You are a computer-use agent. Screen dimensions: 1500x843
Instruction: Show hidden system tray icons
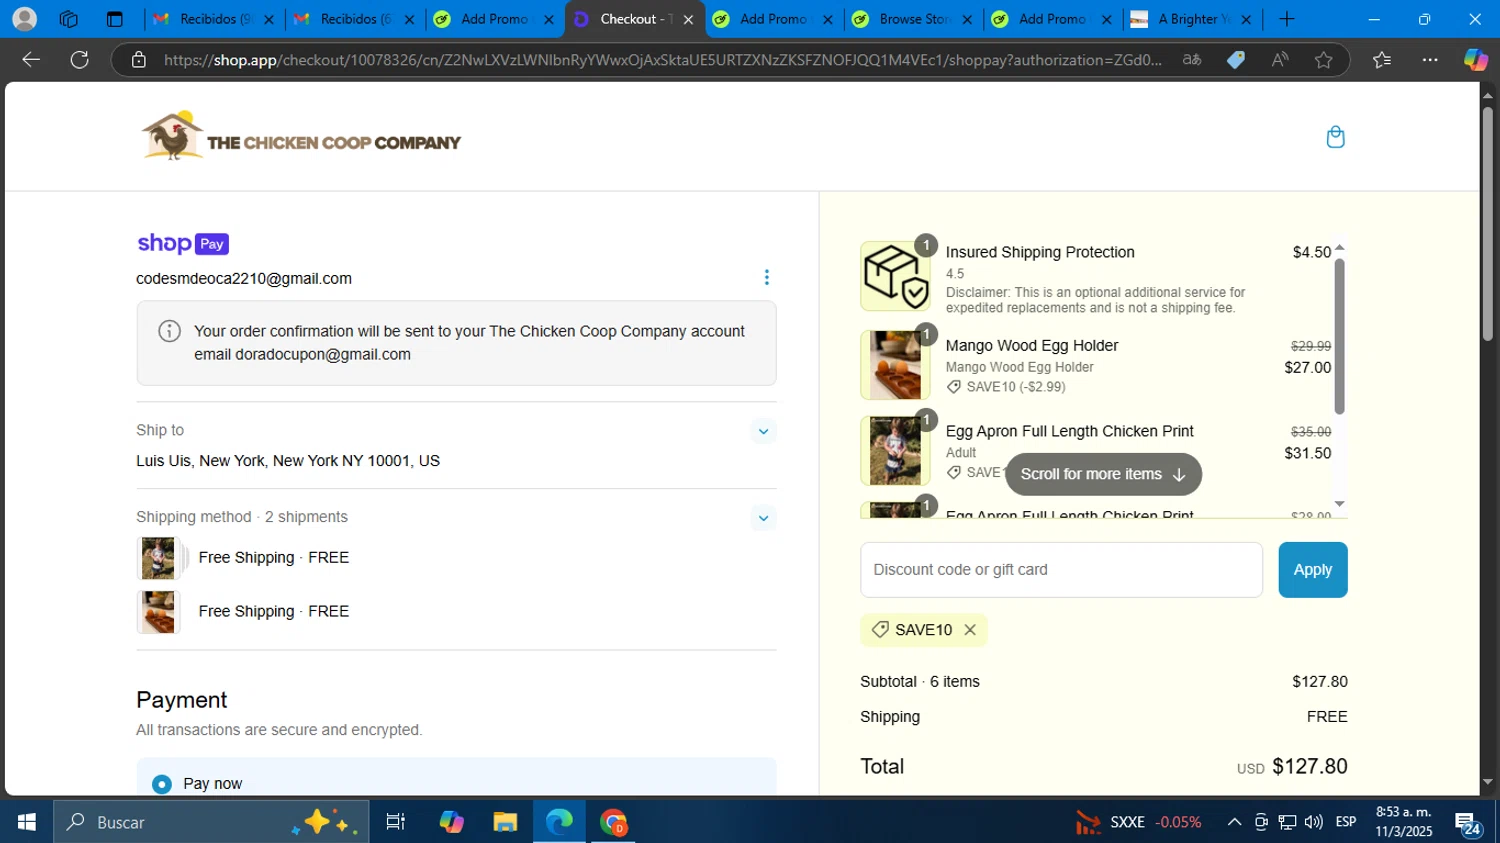tap(1234, 822)
